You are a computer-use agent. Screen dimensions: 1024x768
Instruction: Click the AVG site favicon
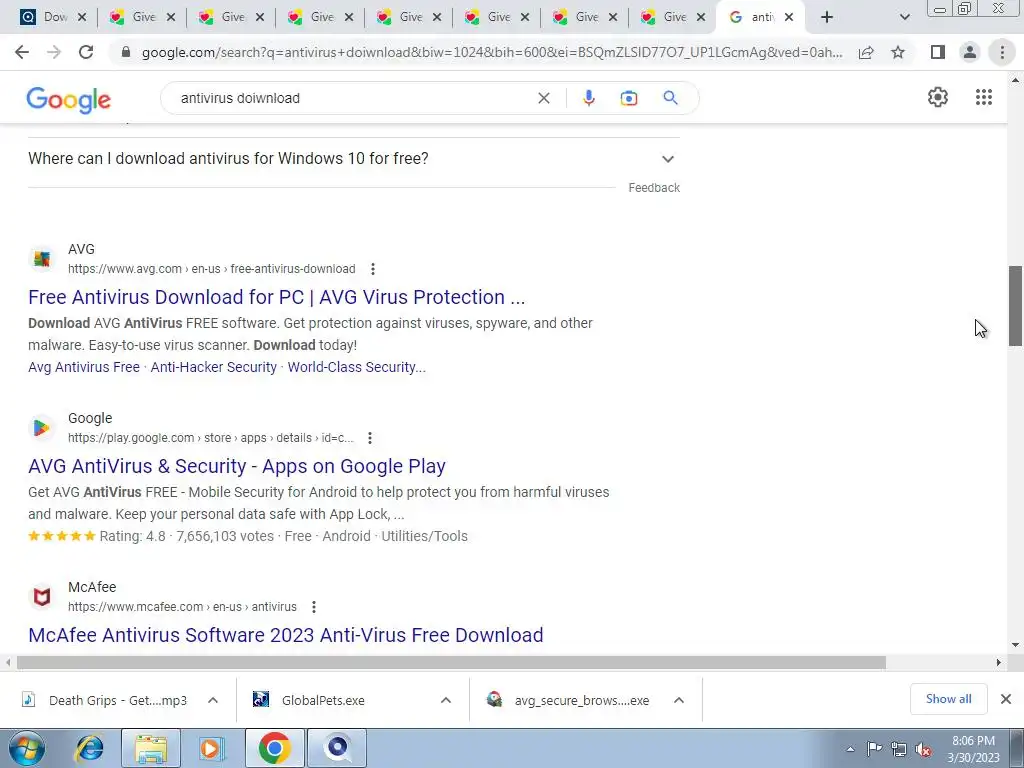[42, 259]
